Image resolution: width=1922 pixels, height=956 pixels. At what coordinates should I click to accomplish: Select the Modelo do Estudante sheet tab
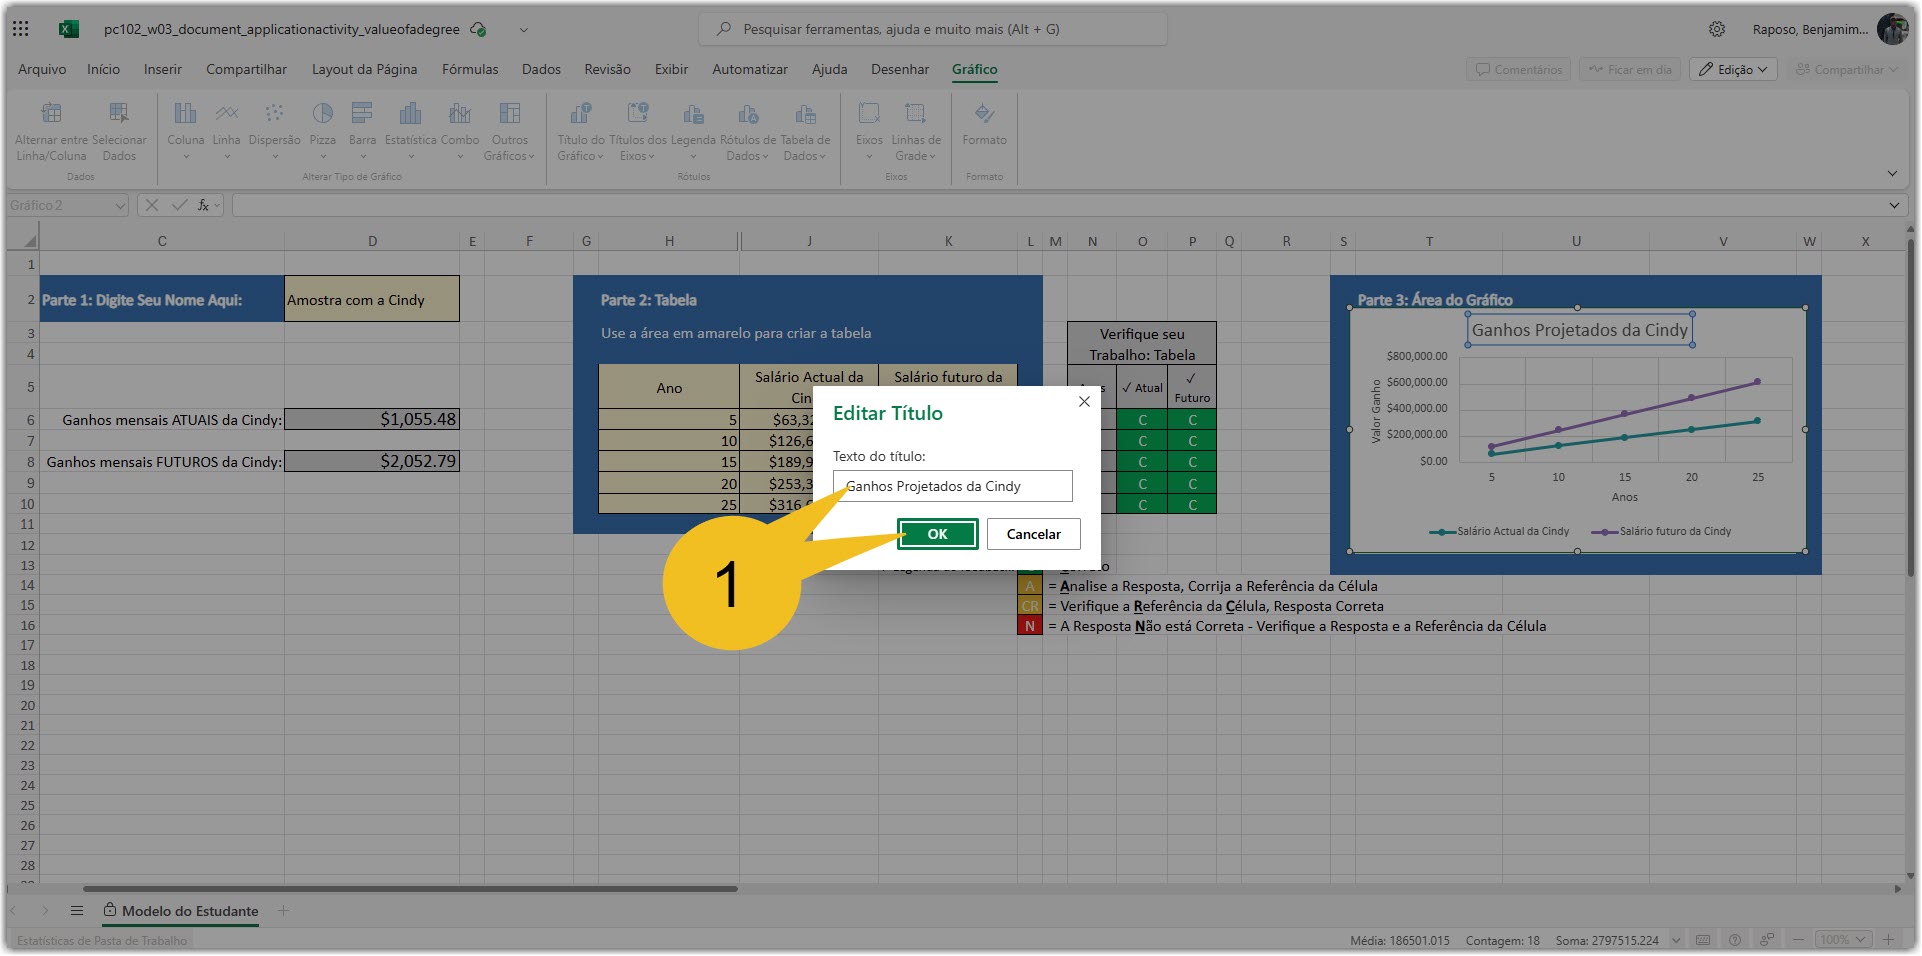tap(181, 911)
